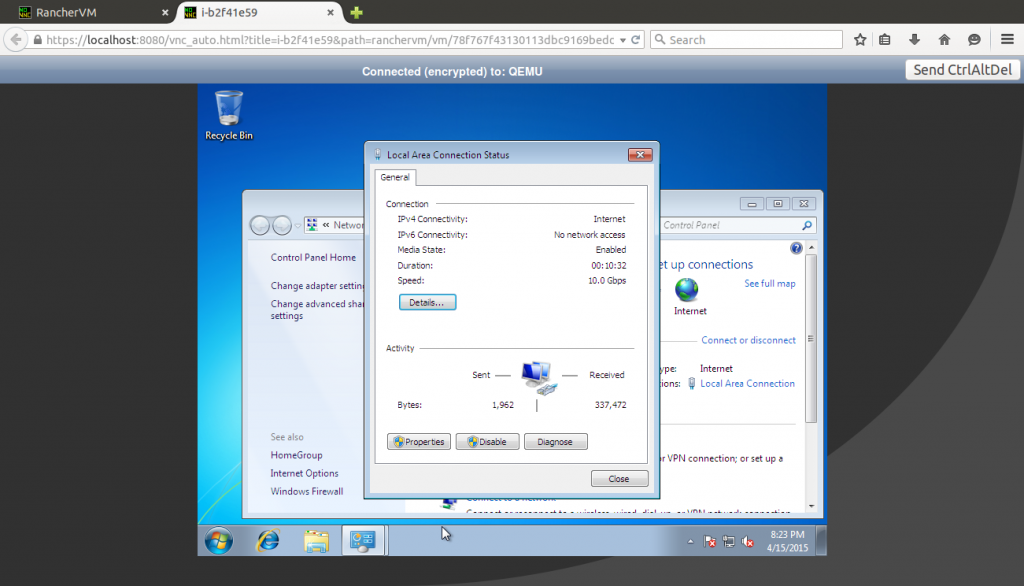Go to the browser home page

point(944,40)
